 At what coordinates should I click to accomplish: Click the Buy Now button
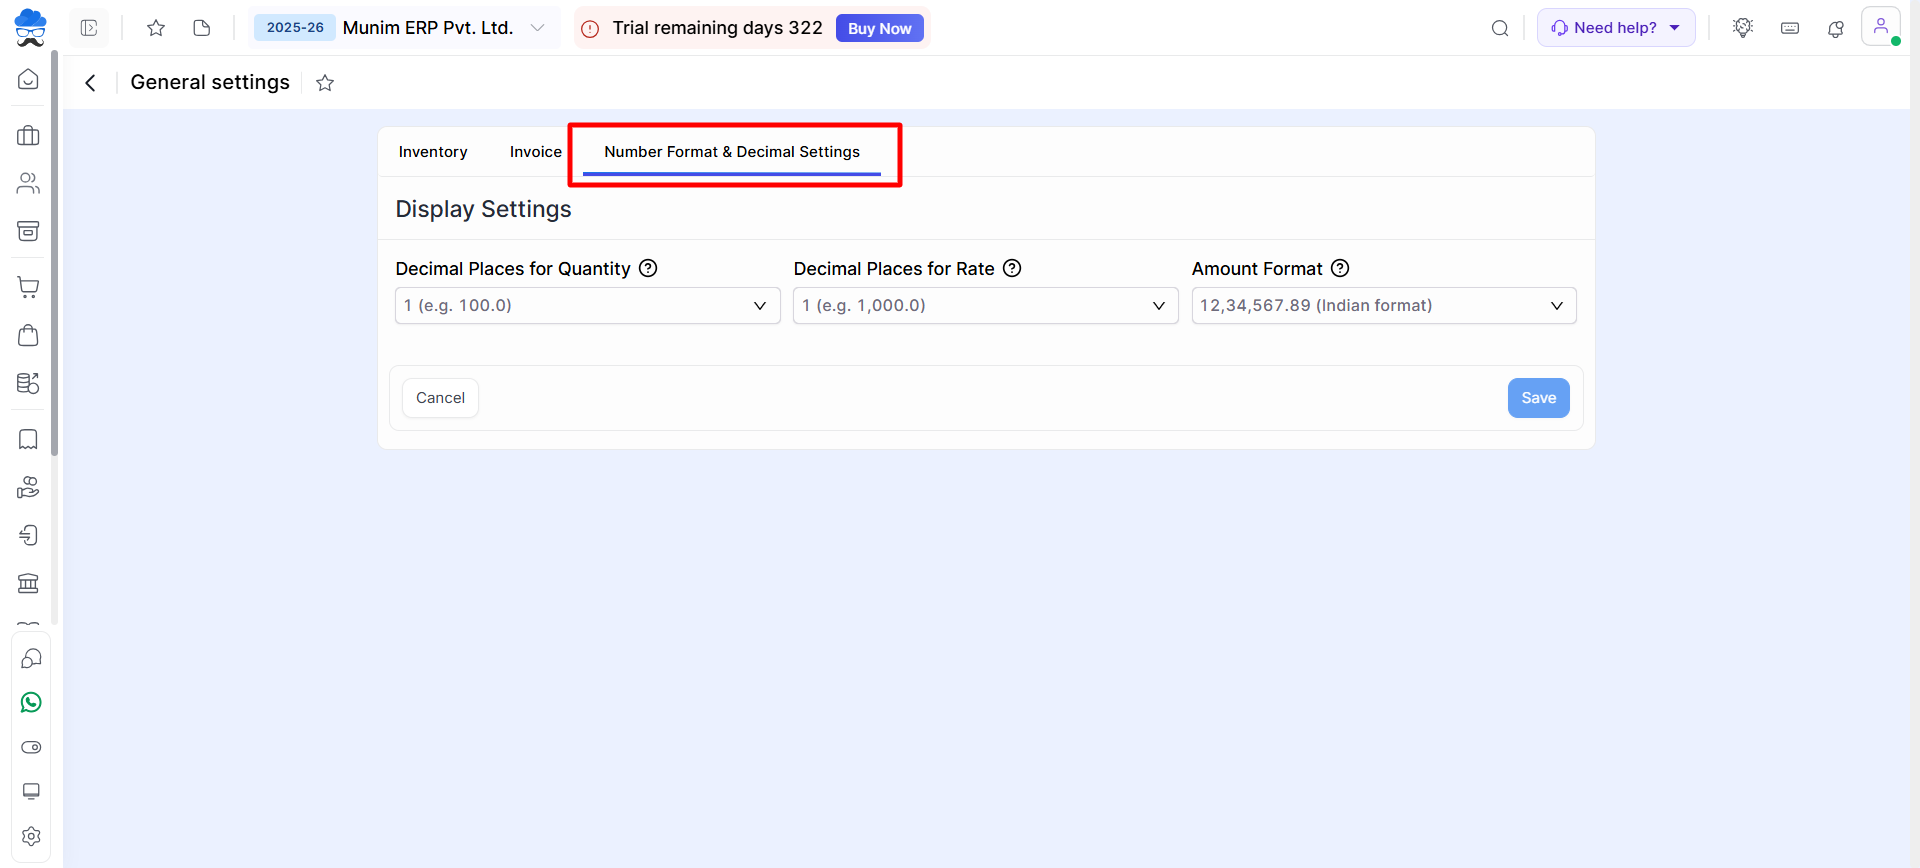pos(879,29)
